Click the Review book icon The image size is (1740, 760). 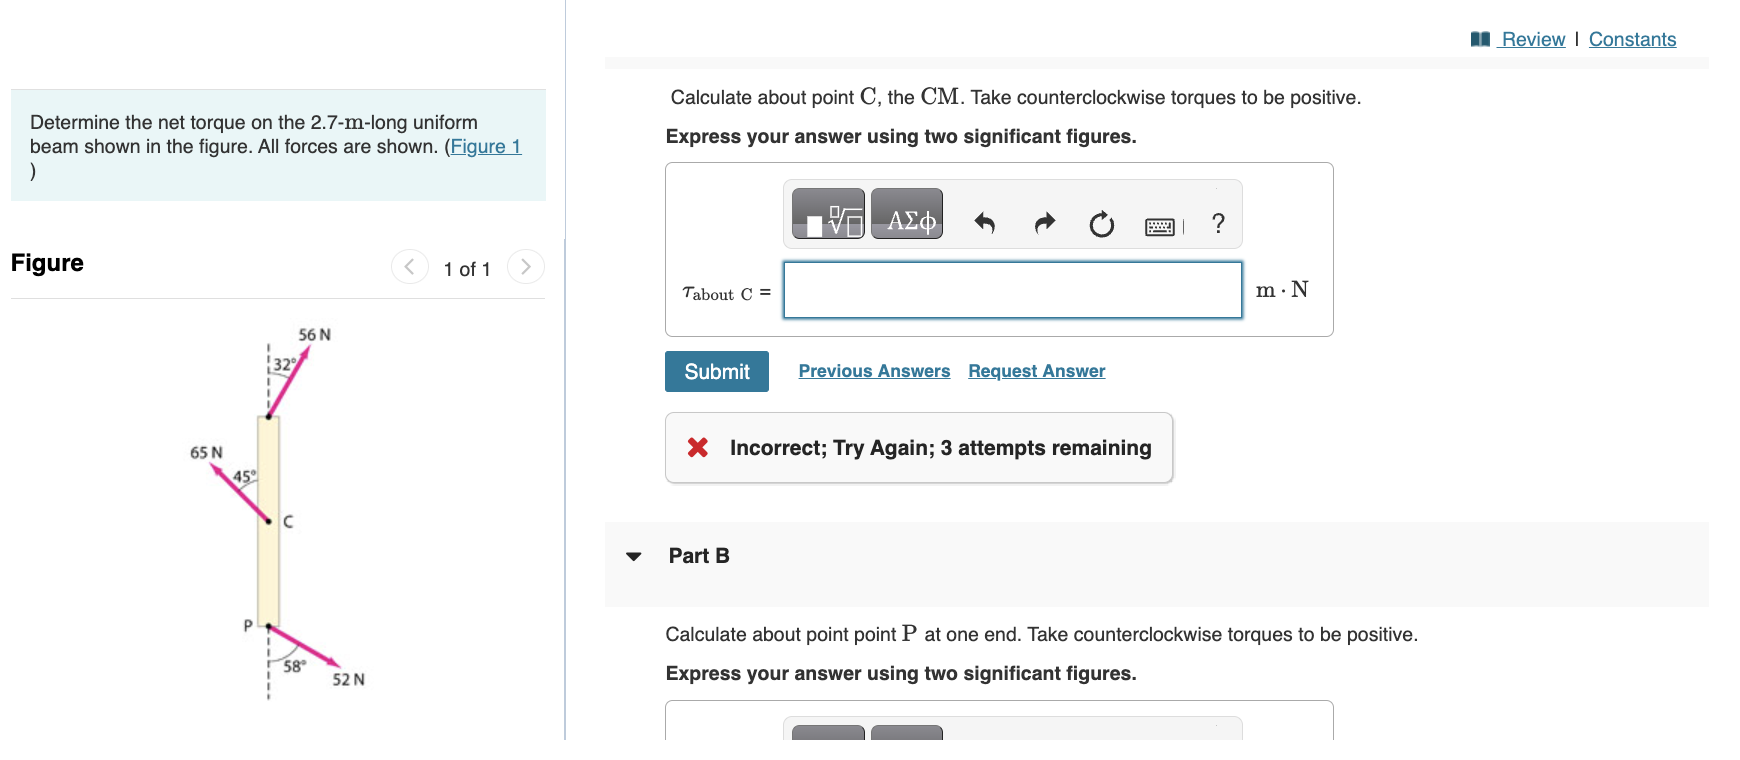(1480, 39)
